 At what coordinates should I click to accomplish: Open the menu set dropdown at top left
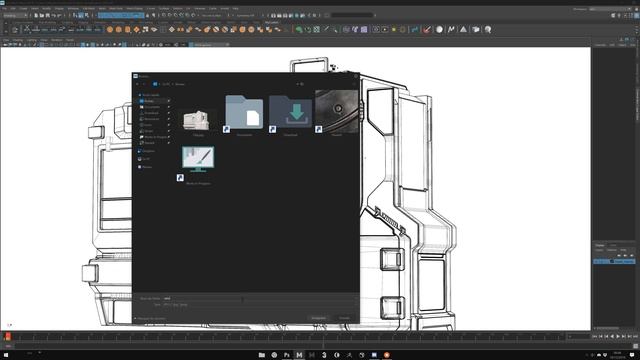(x=15, y=16)
